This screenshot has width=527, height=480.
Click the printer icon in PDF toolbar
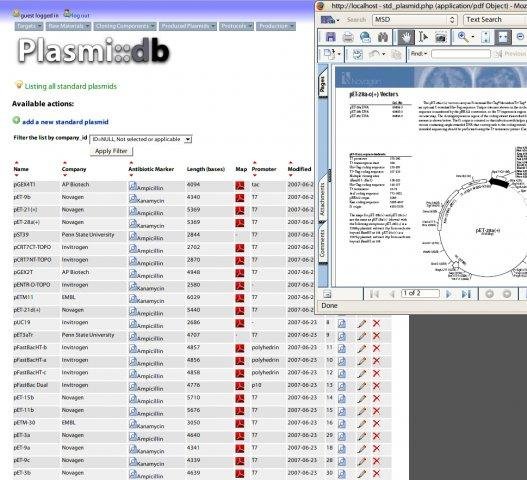(x=348, y=37)
